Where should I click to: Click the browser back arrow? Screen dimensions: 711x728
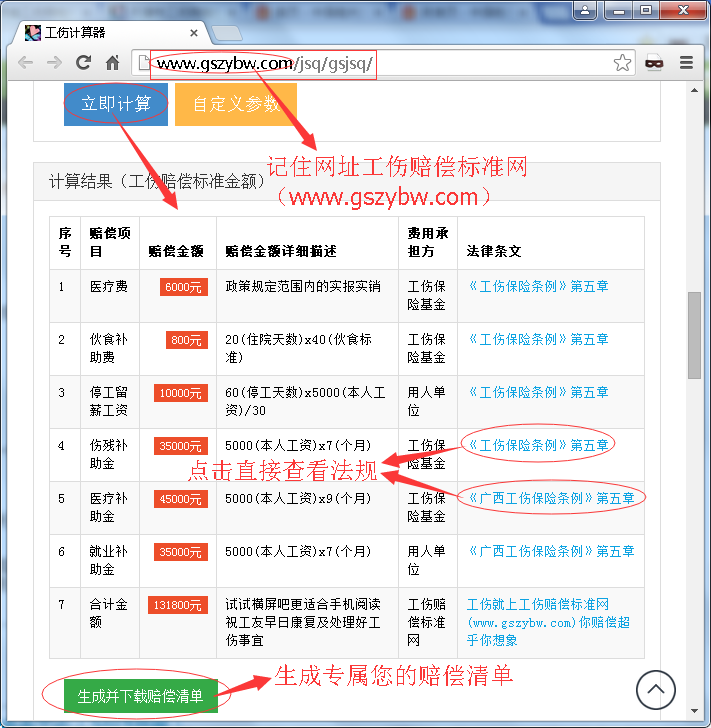pos(26,62)
